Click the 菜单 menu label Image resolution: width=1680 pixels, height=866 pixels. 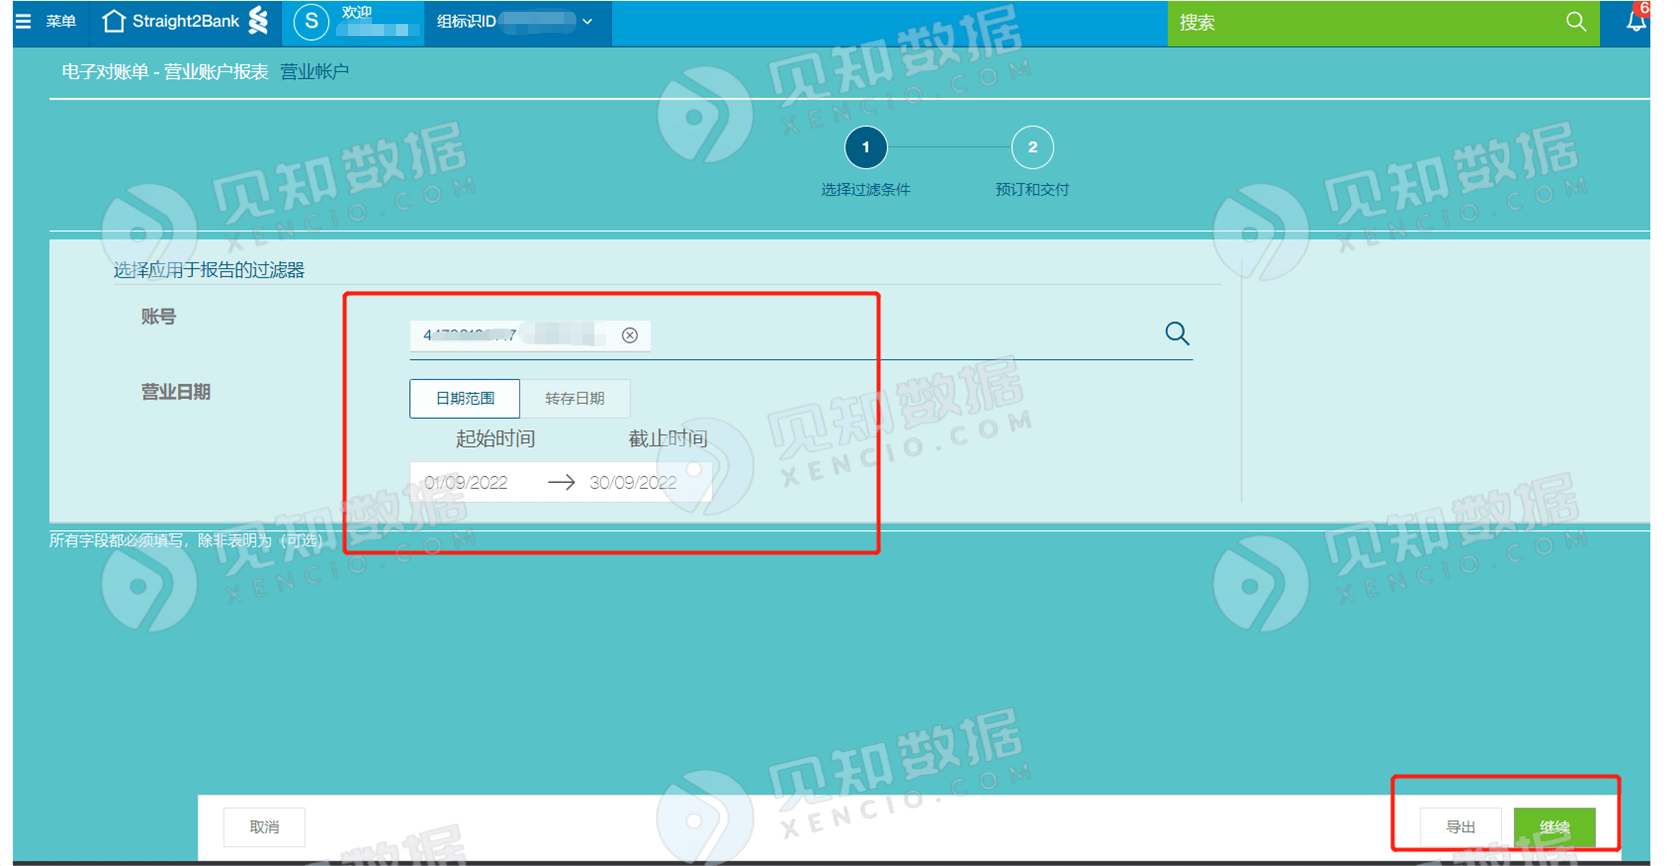[61, 21]
